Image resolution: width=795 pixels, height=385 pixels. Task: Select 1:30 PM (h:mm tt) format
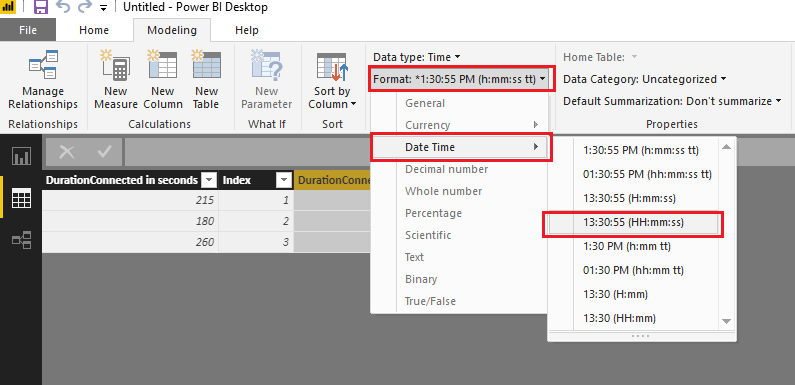pos(634,246)
